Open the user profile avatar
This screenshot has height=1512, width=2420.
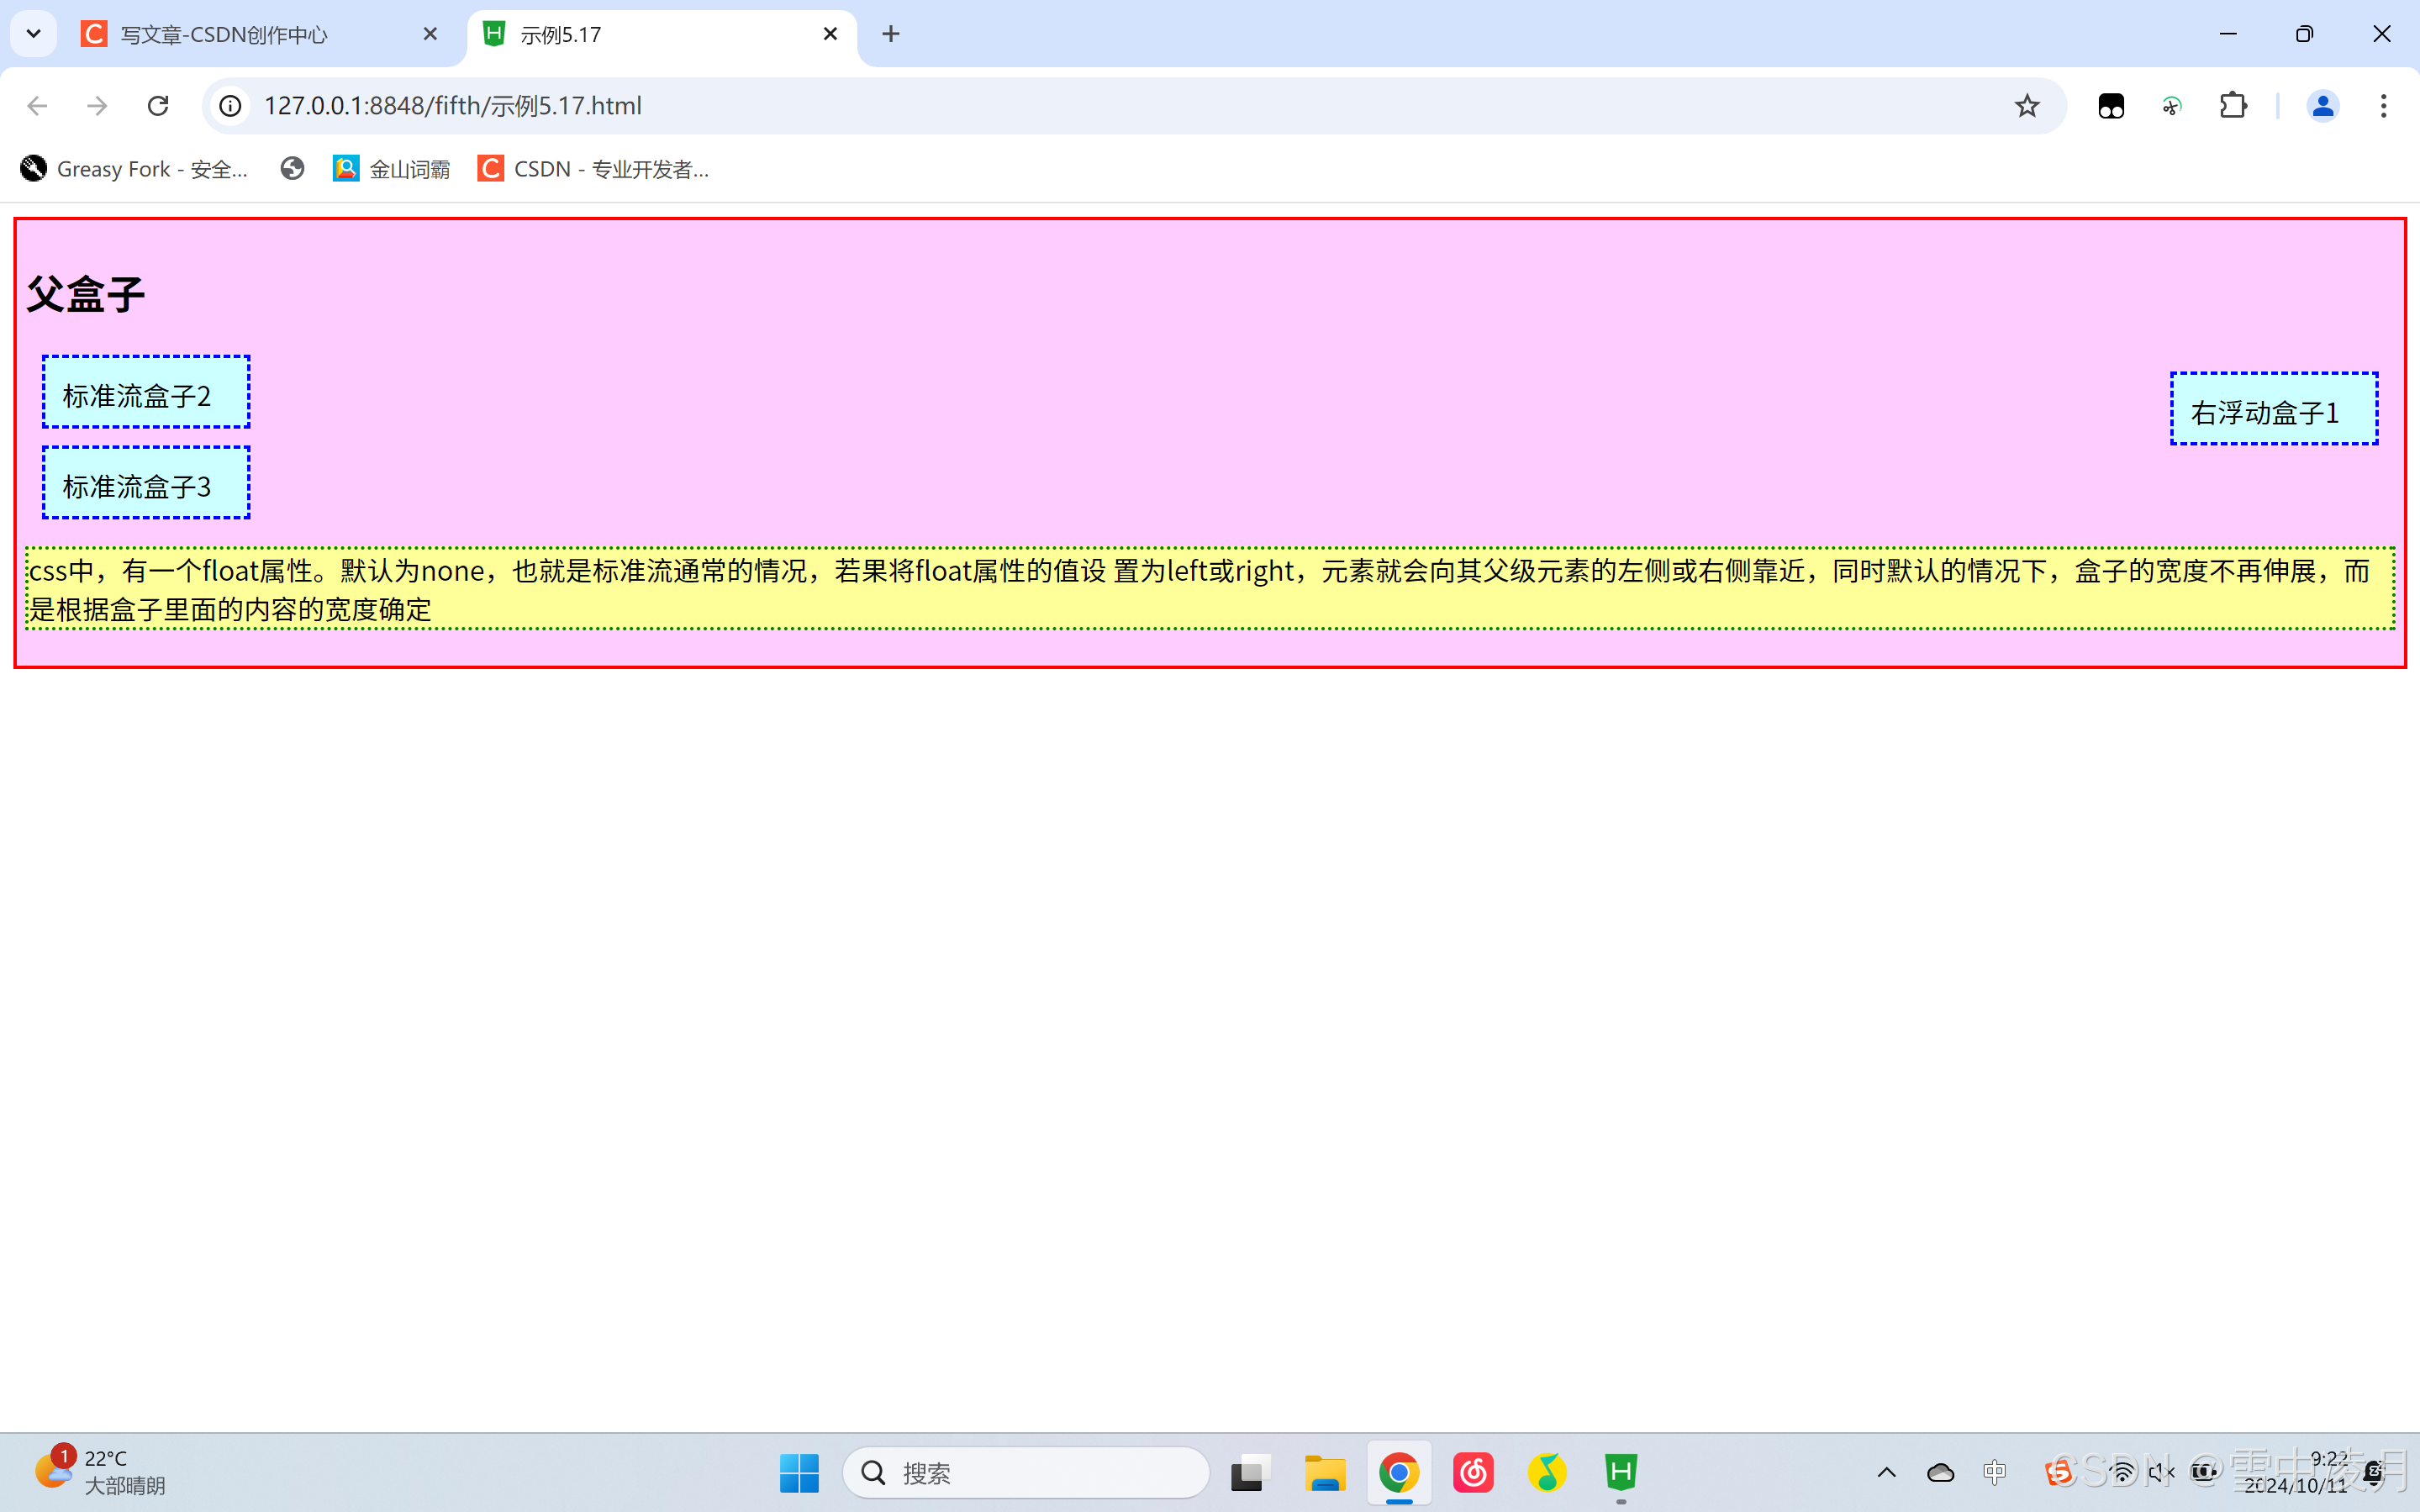(2322, 106)
